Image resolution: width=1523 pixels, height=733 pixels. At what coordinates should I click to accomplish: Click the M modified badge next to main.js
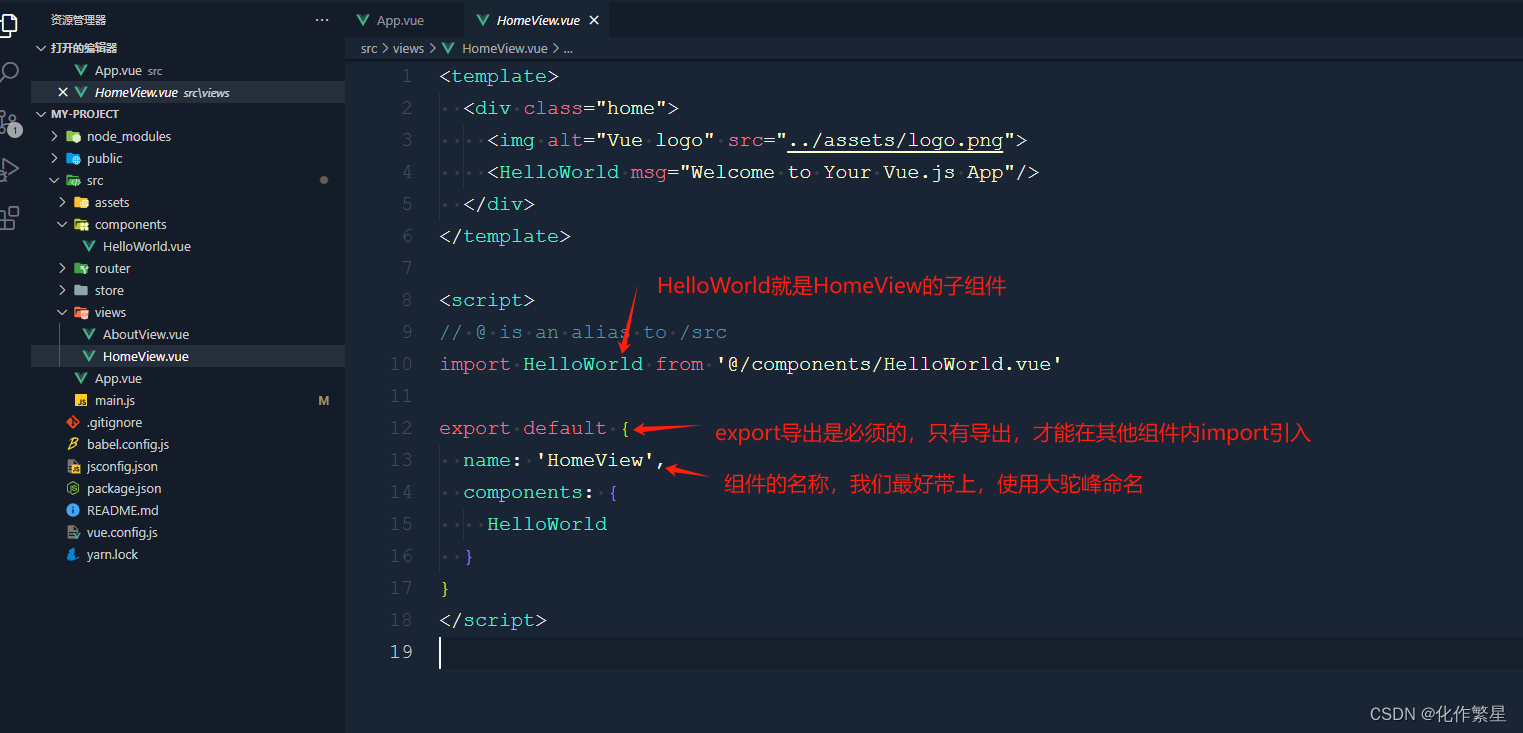click(x=323, y=400)
